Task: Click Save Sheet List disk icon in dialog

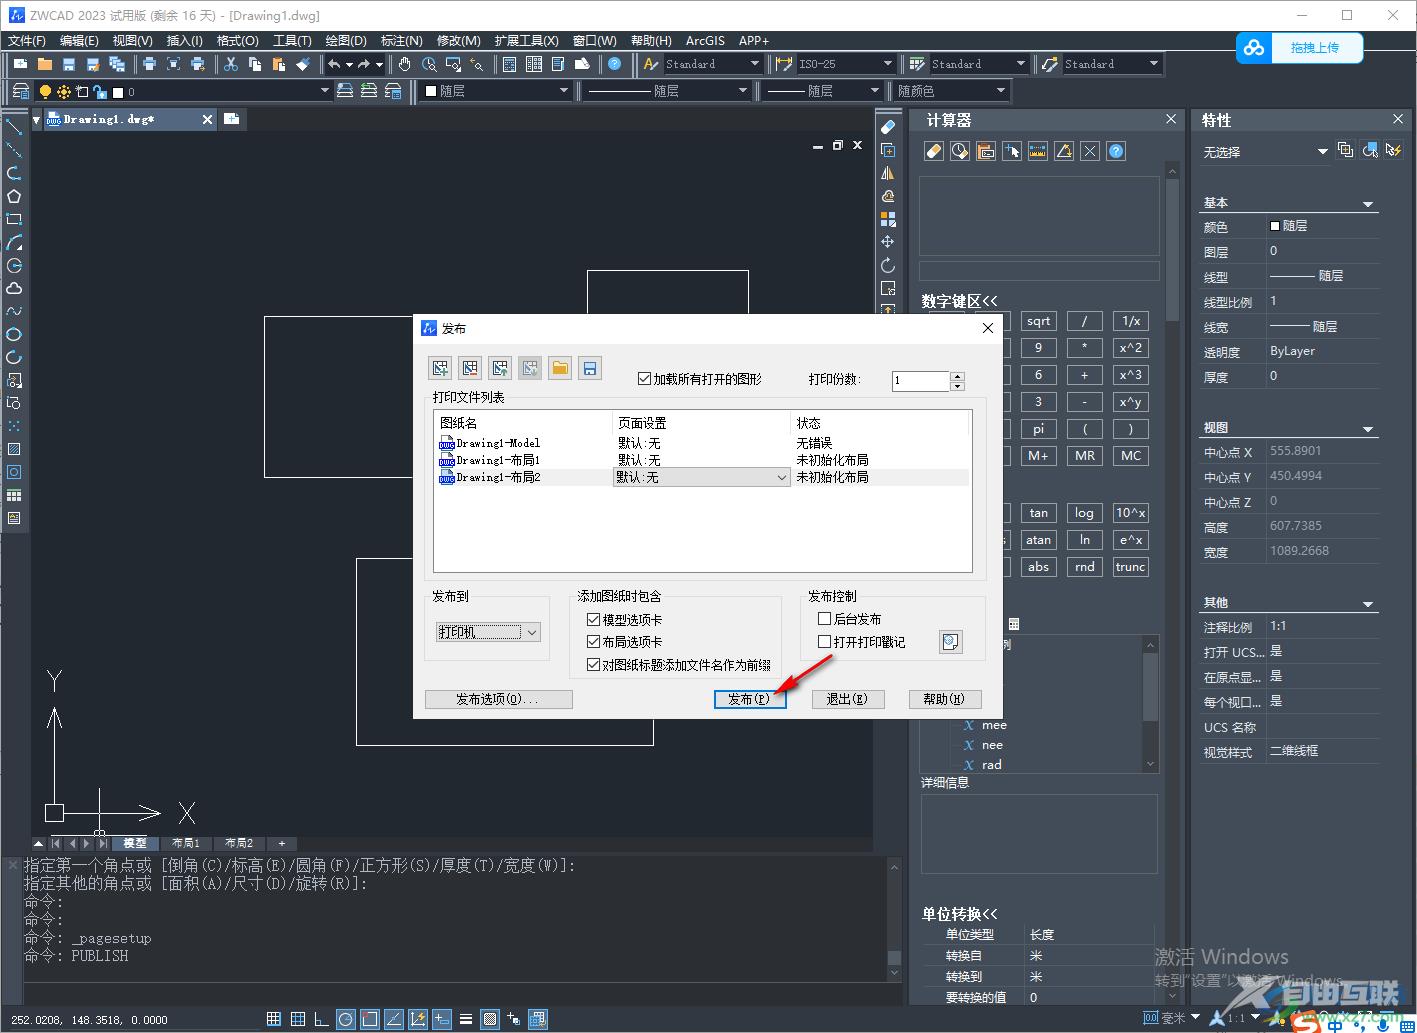Action: (590, 369)
